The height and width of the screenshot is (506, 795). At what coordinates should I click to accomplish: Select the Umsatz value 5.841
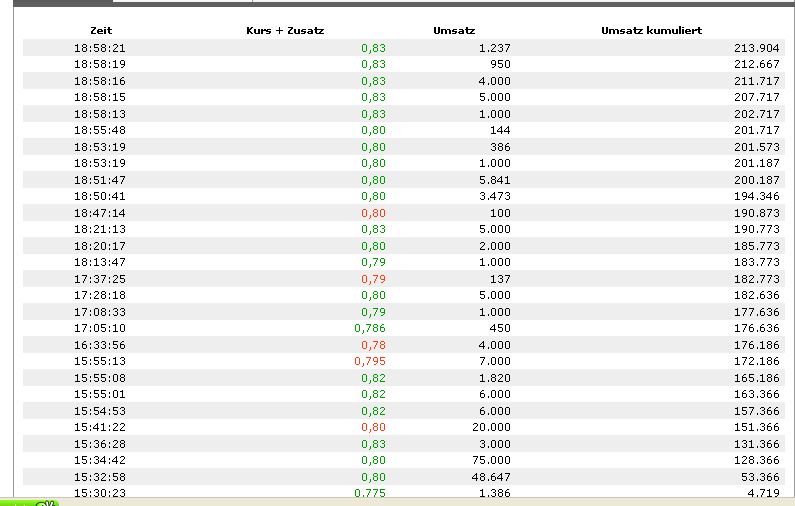tap(495, 179)
